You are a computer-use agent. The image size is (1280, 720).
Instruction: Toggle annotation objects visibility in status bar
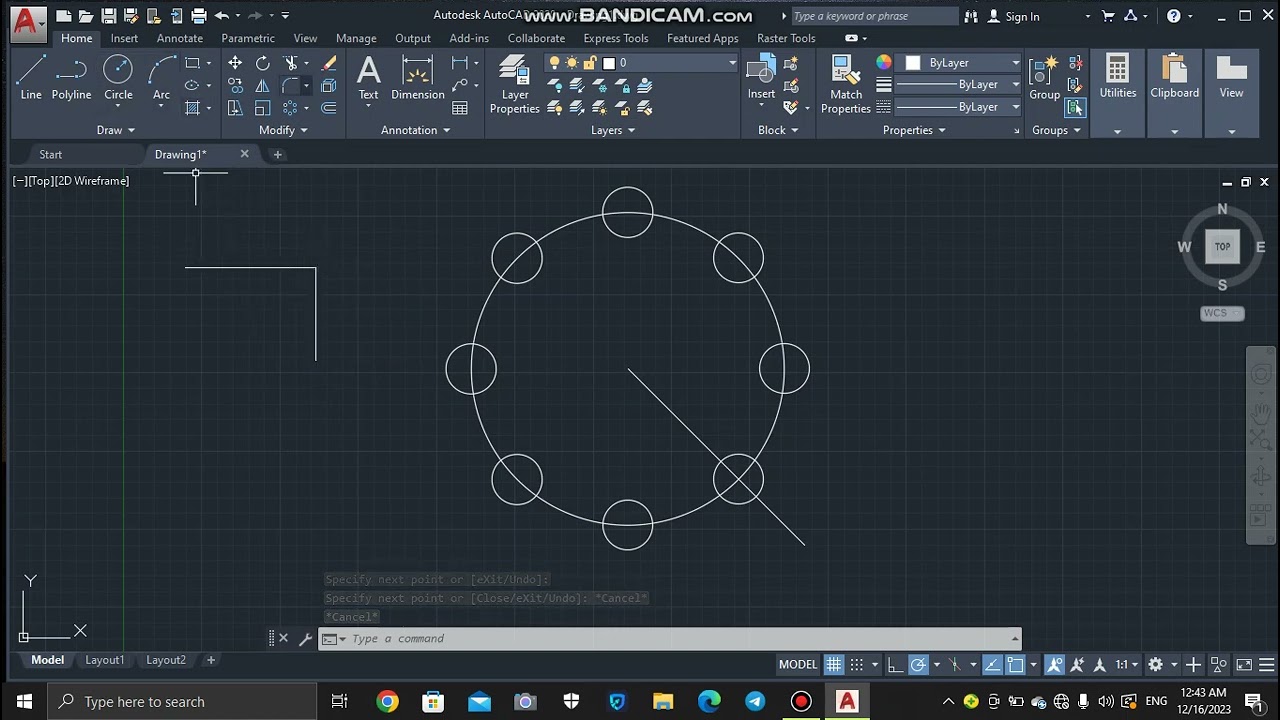pos(1054,664)
